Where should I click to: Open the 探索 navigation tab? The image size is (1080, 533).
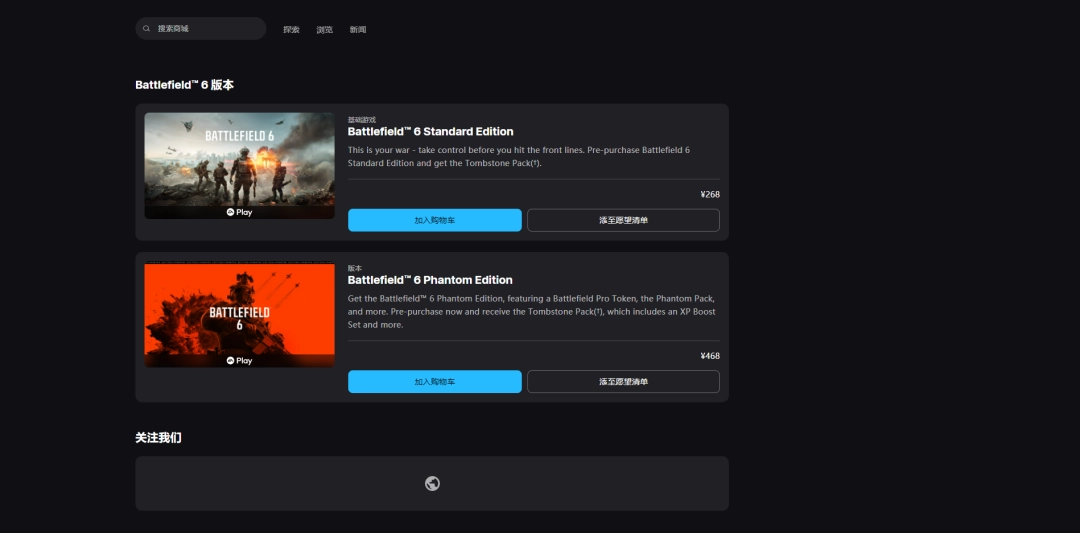(291, 30)
